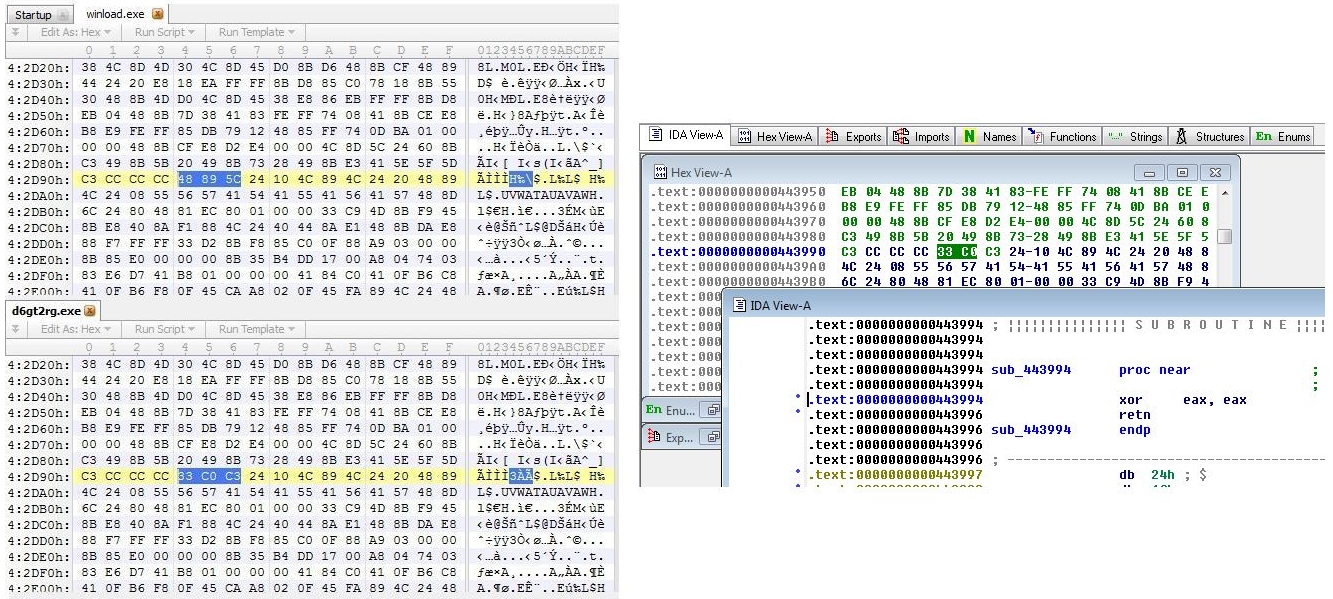Click the green N Names icon

pos(969,137)
